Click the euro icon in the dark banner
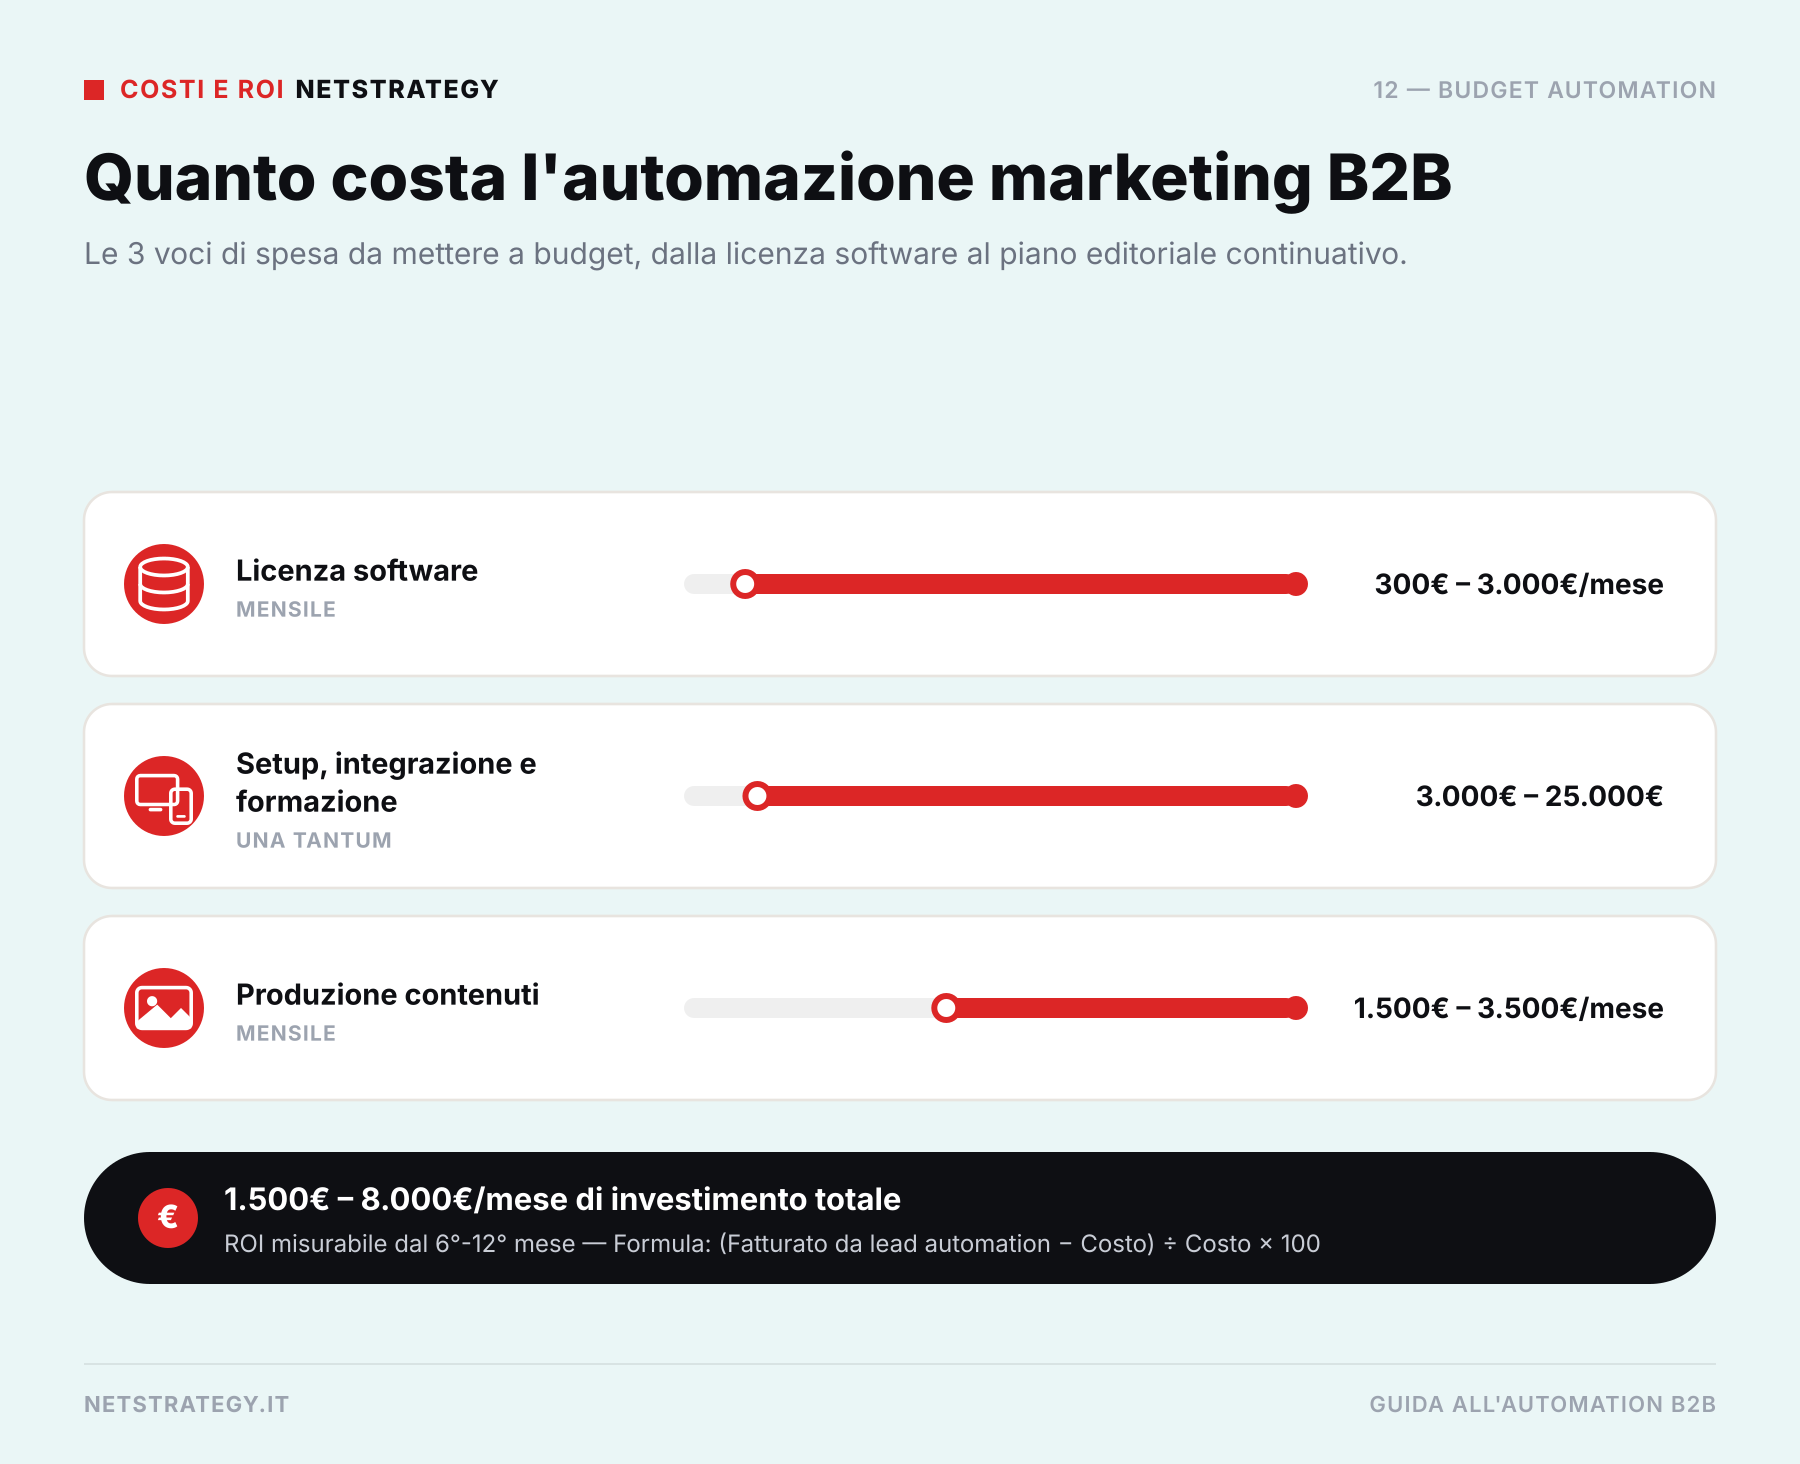Viewport: 1800px width, 1464px height. [x=168, y=1218]
